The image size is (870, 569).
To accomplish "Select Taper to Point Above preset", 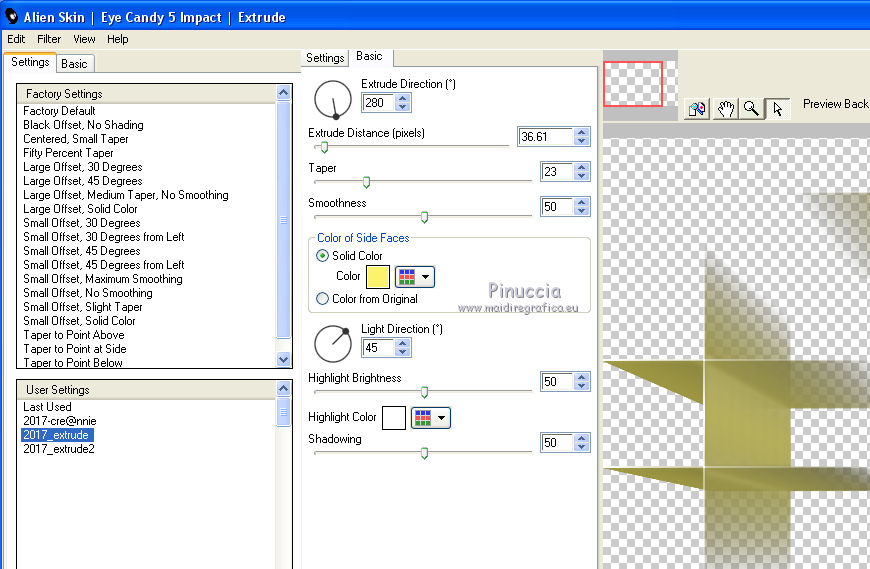I will [74, 335].
